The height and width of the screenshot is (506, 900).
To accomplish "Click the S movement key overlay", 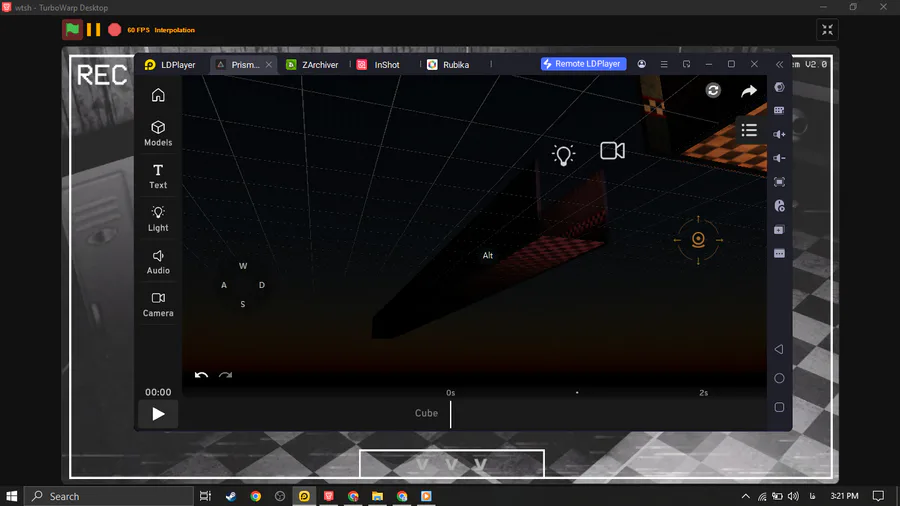I will click(243, 304).
